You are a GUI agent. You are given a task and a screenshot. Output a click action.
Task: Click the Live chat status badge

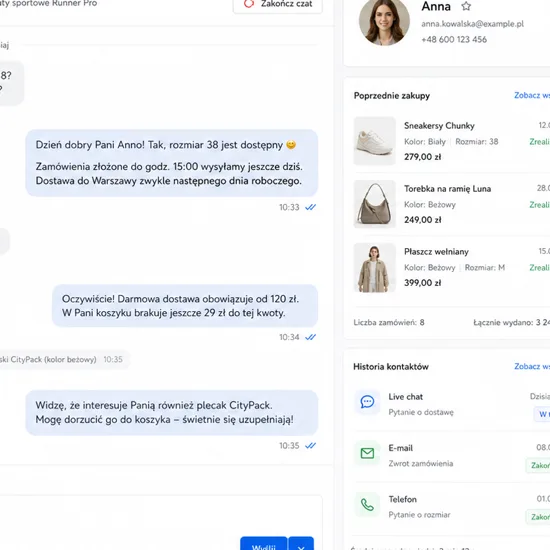[x=542, y=414]
